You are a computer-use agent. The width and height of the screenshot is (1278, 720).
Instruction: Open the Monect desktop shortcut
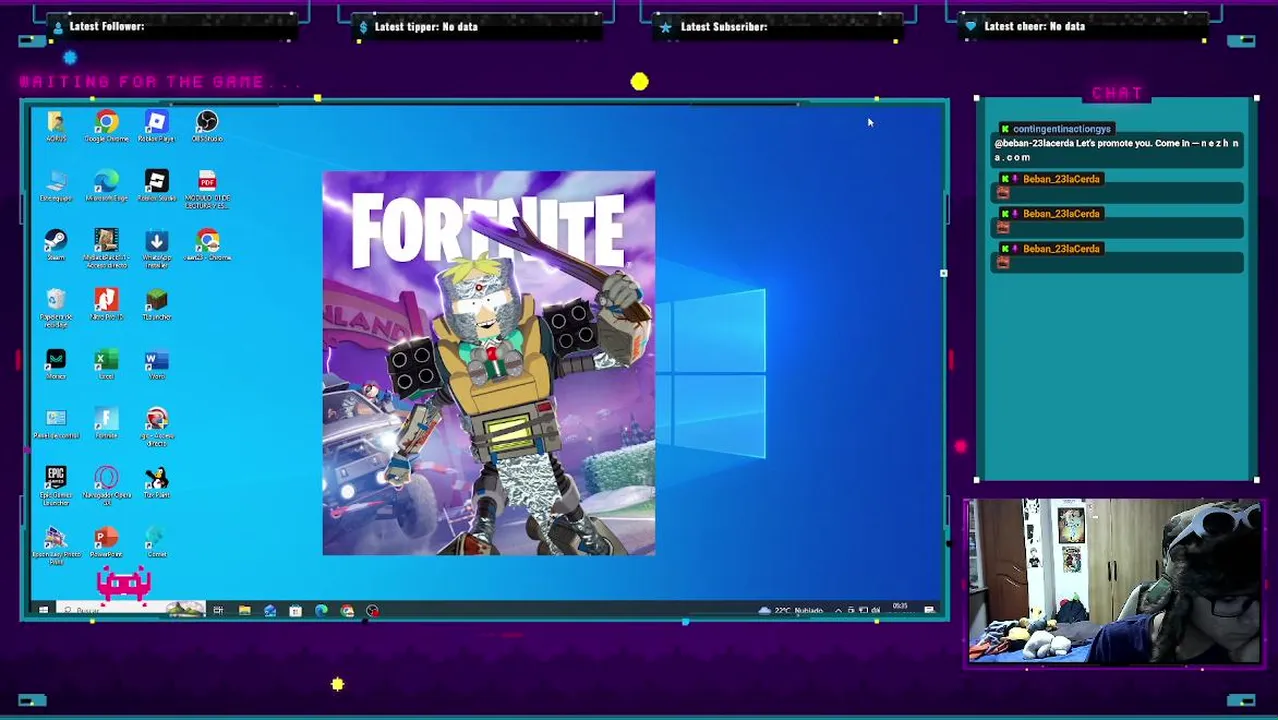click(x=56, y=364)
